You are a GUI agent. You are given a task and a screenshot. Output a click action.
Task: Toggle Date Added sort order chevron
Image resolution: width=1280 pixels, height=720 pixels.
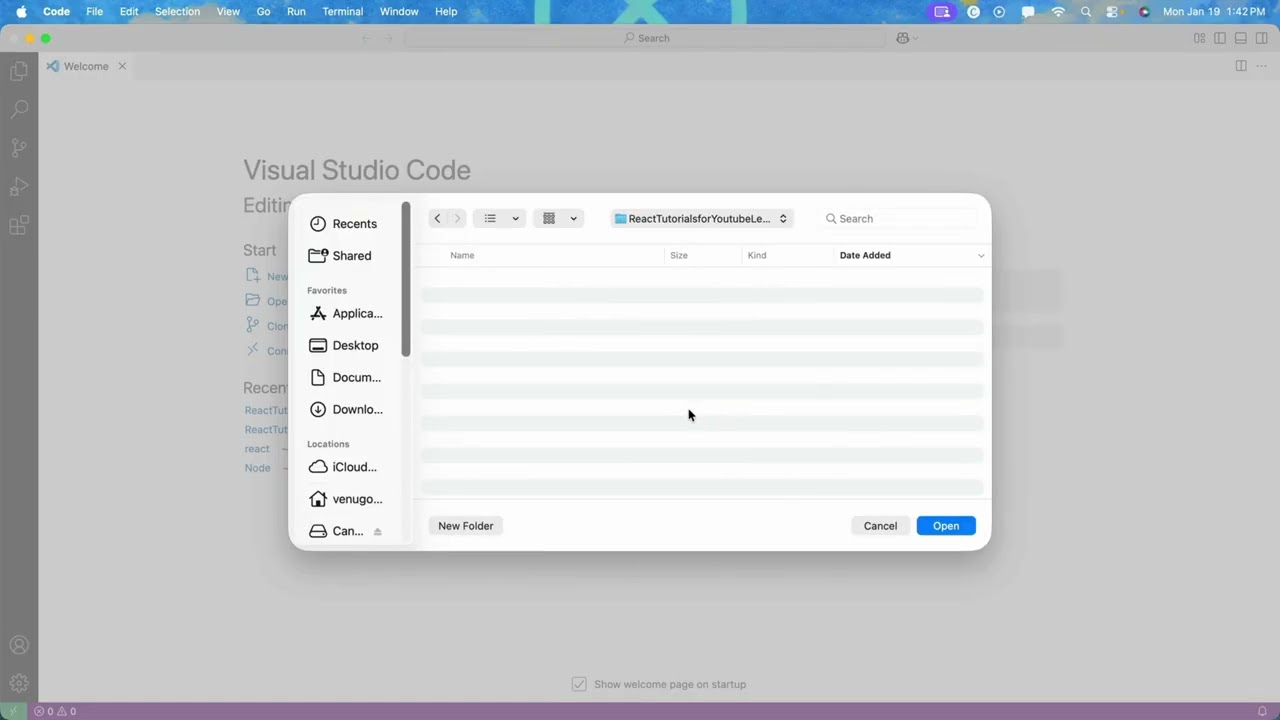(981, 256)
